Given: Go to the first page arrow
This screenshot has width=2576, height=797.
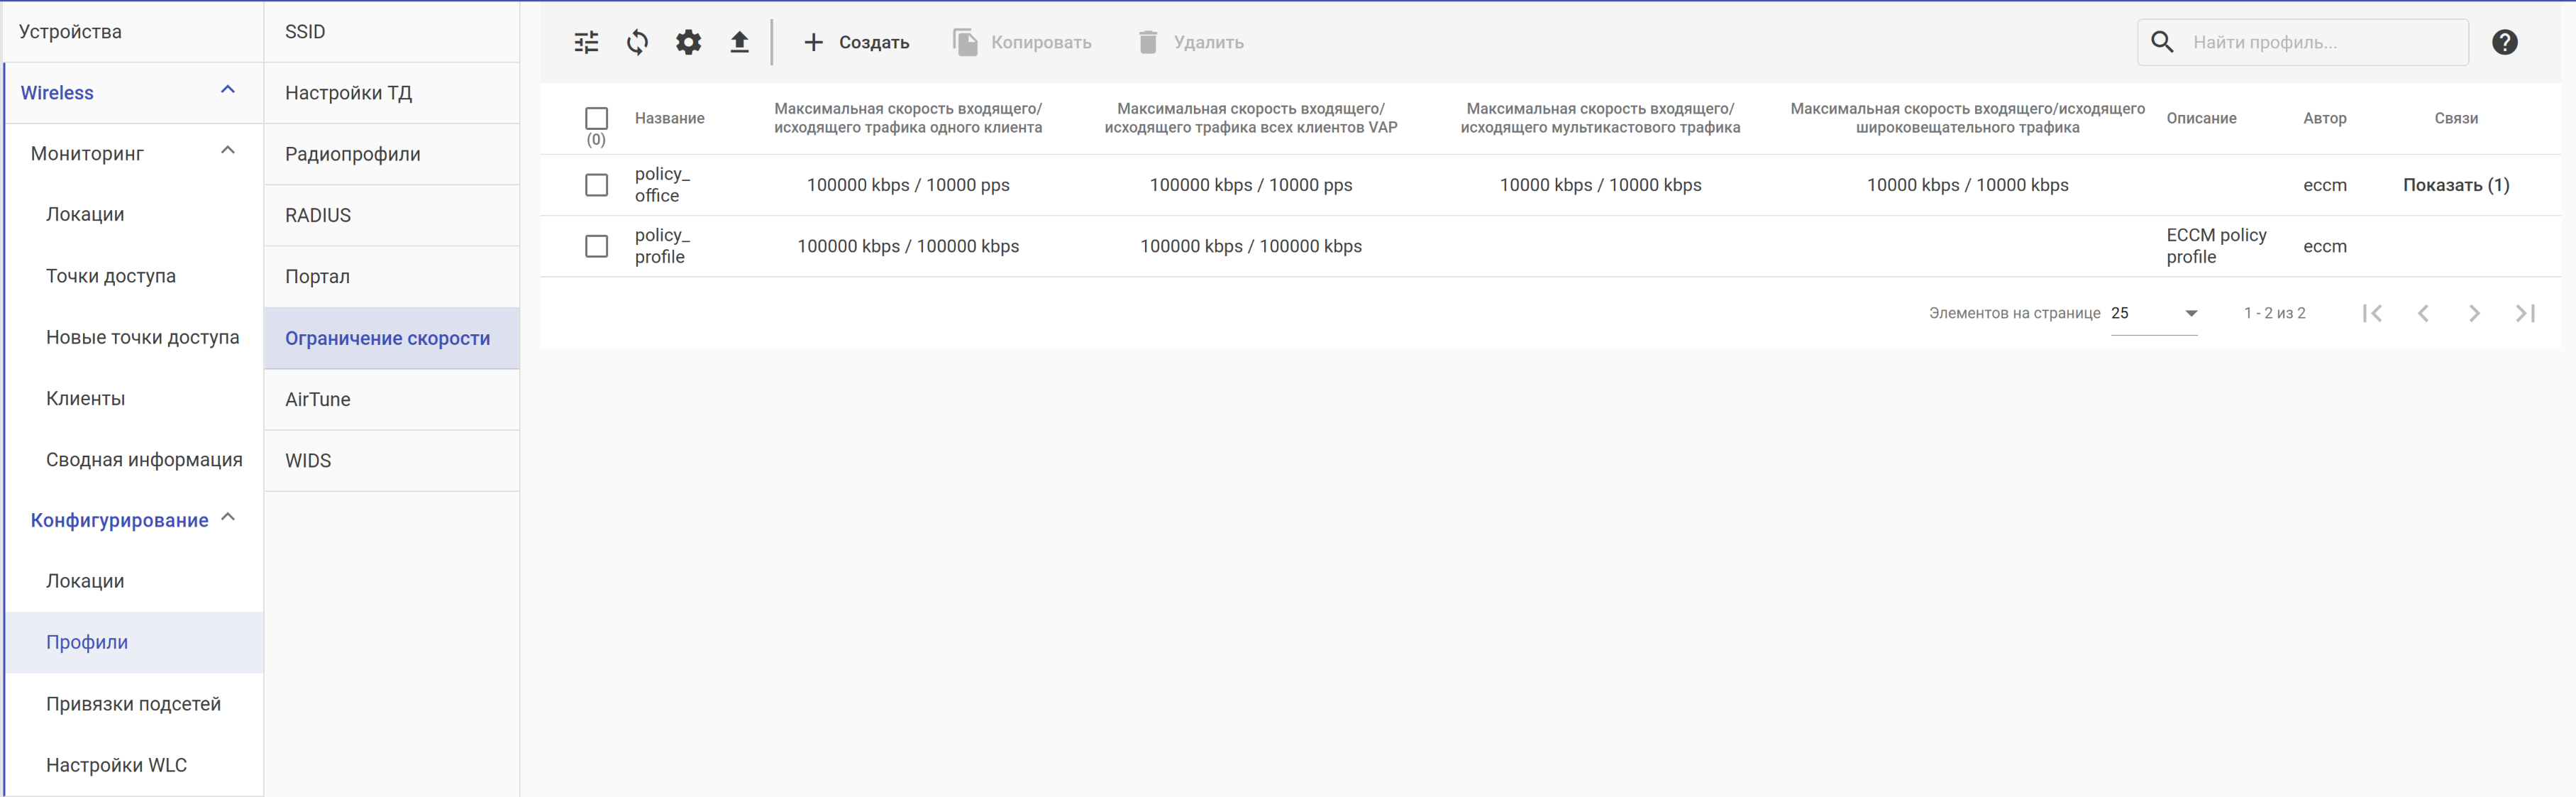Looking at the screenshot, I should (x=2372, y=313).
